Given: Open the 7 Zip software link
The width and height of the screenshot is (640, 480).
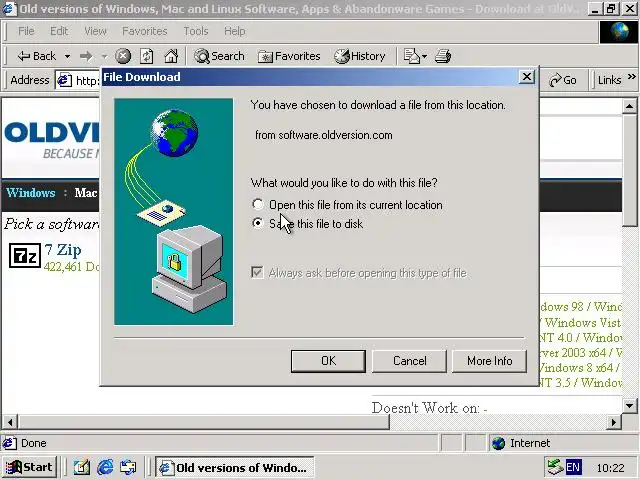Looking at the screenshot, I should click(63, 250).
